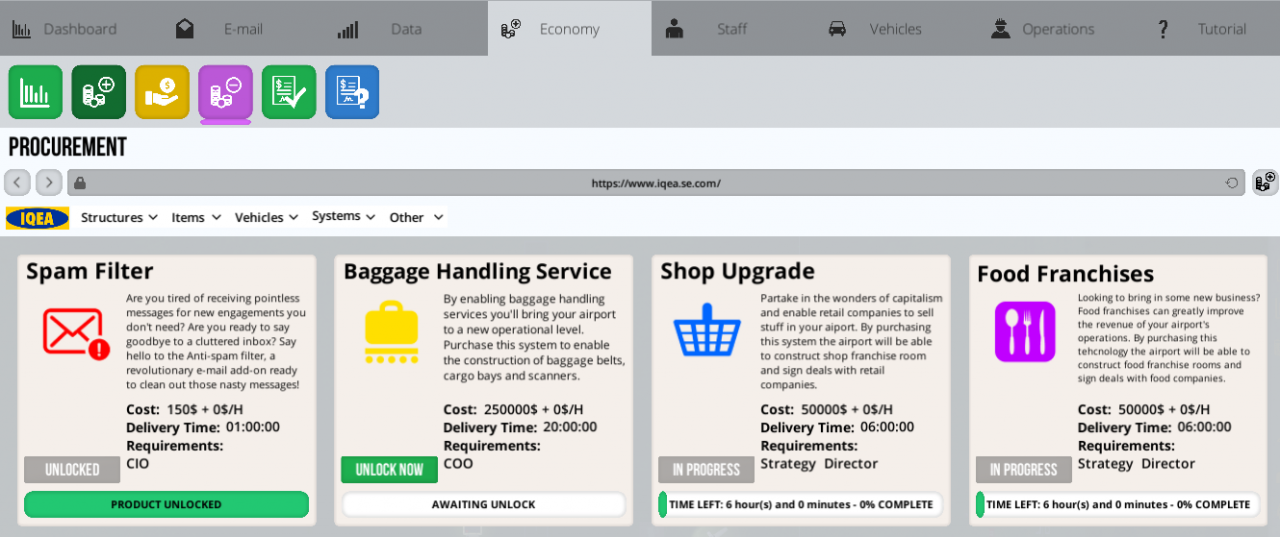
Task: Expand the Structures dropdown menu
Action: click(119, 217)
